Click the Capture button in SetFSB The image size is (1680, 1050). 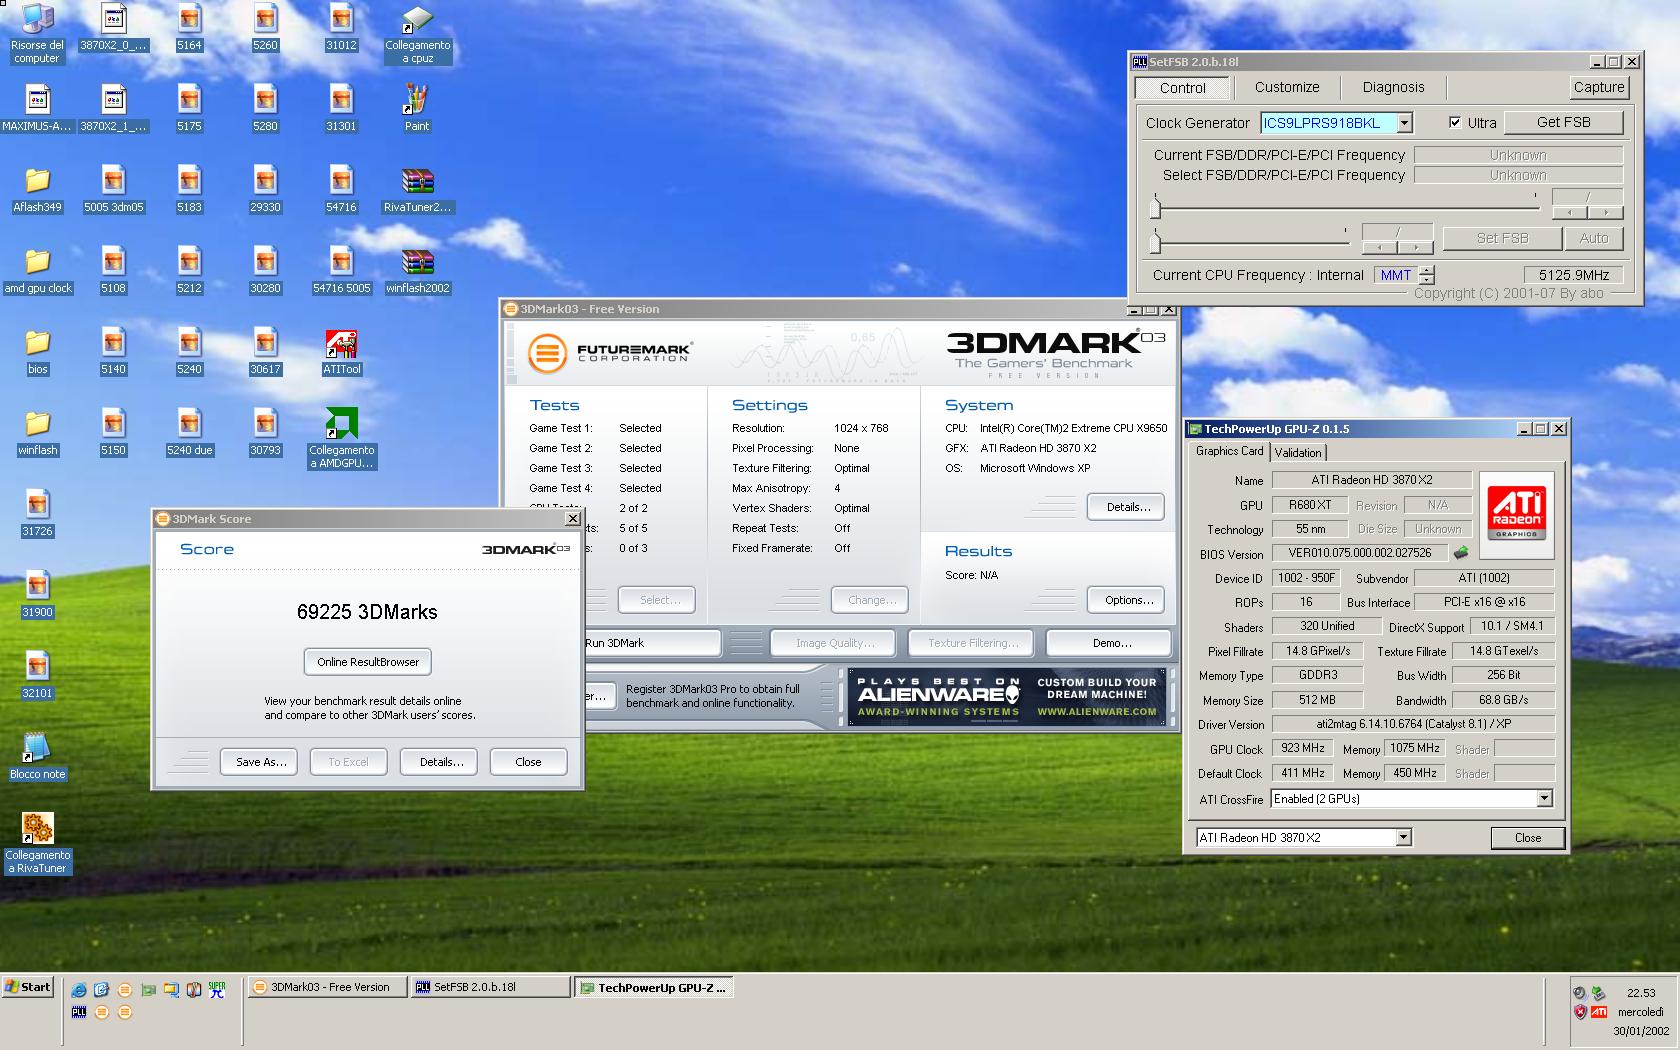[1598, 87]
